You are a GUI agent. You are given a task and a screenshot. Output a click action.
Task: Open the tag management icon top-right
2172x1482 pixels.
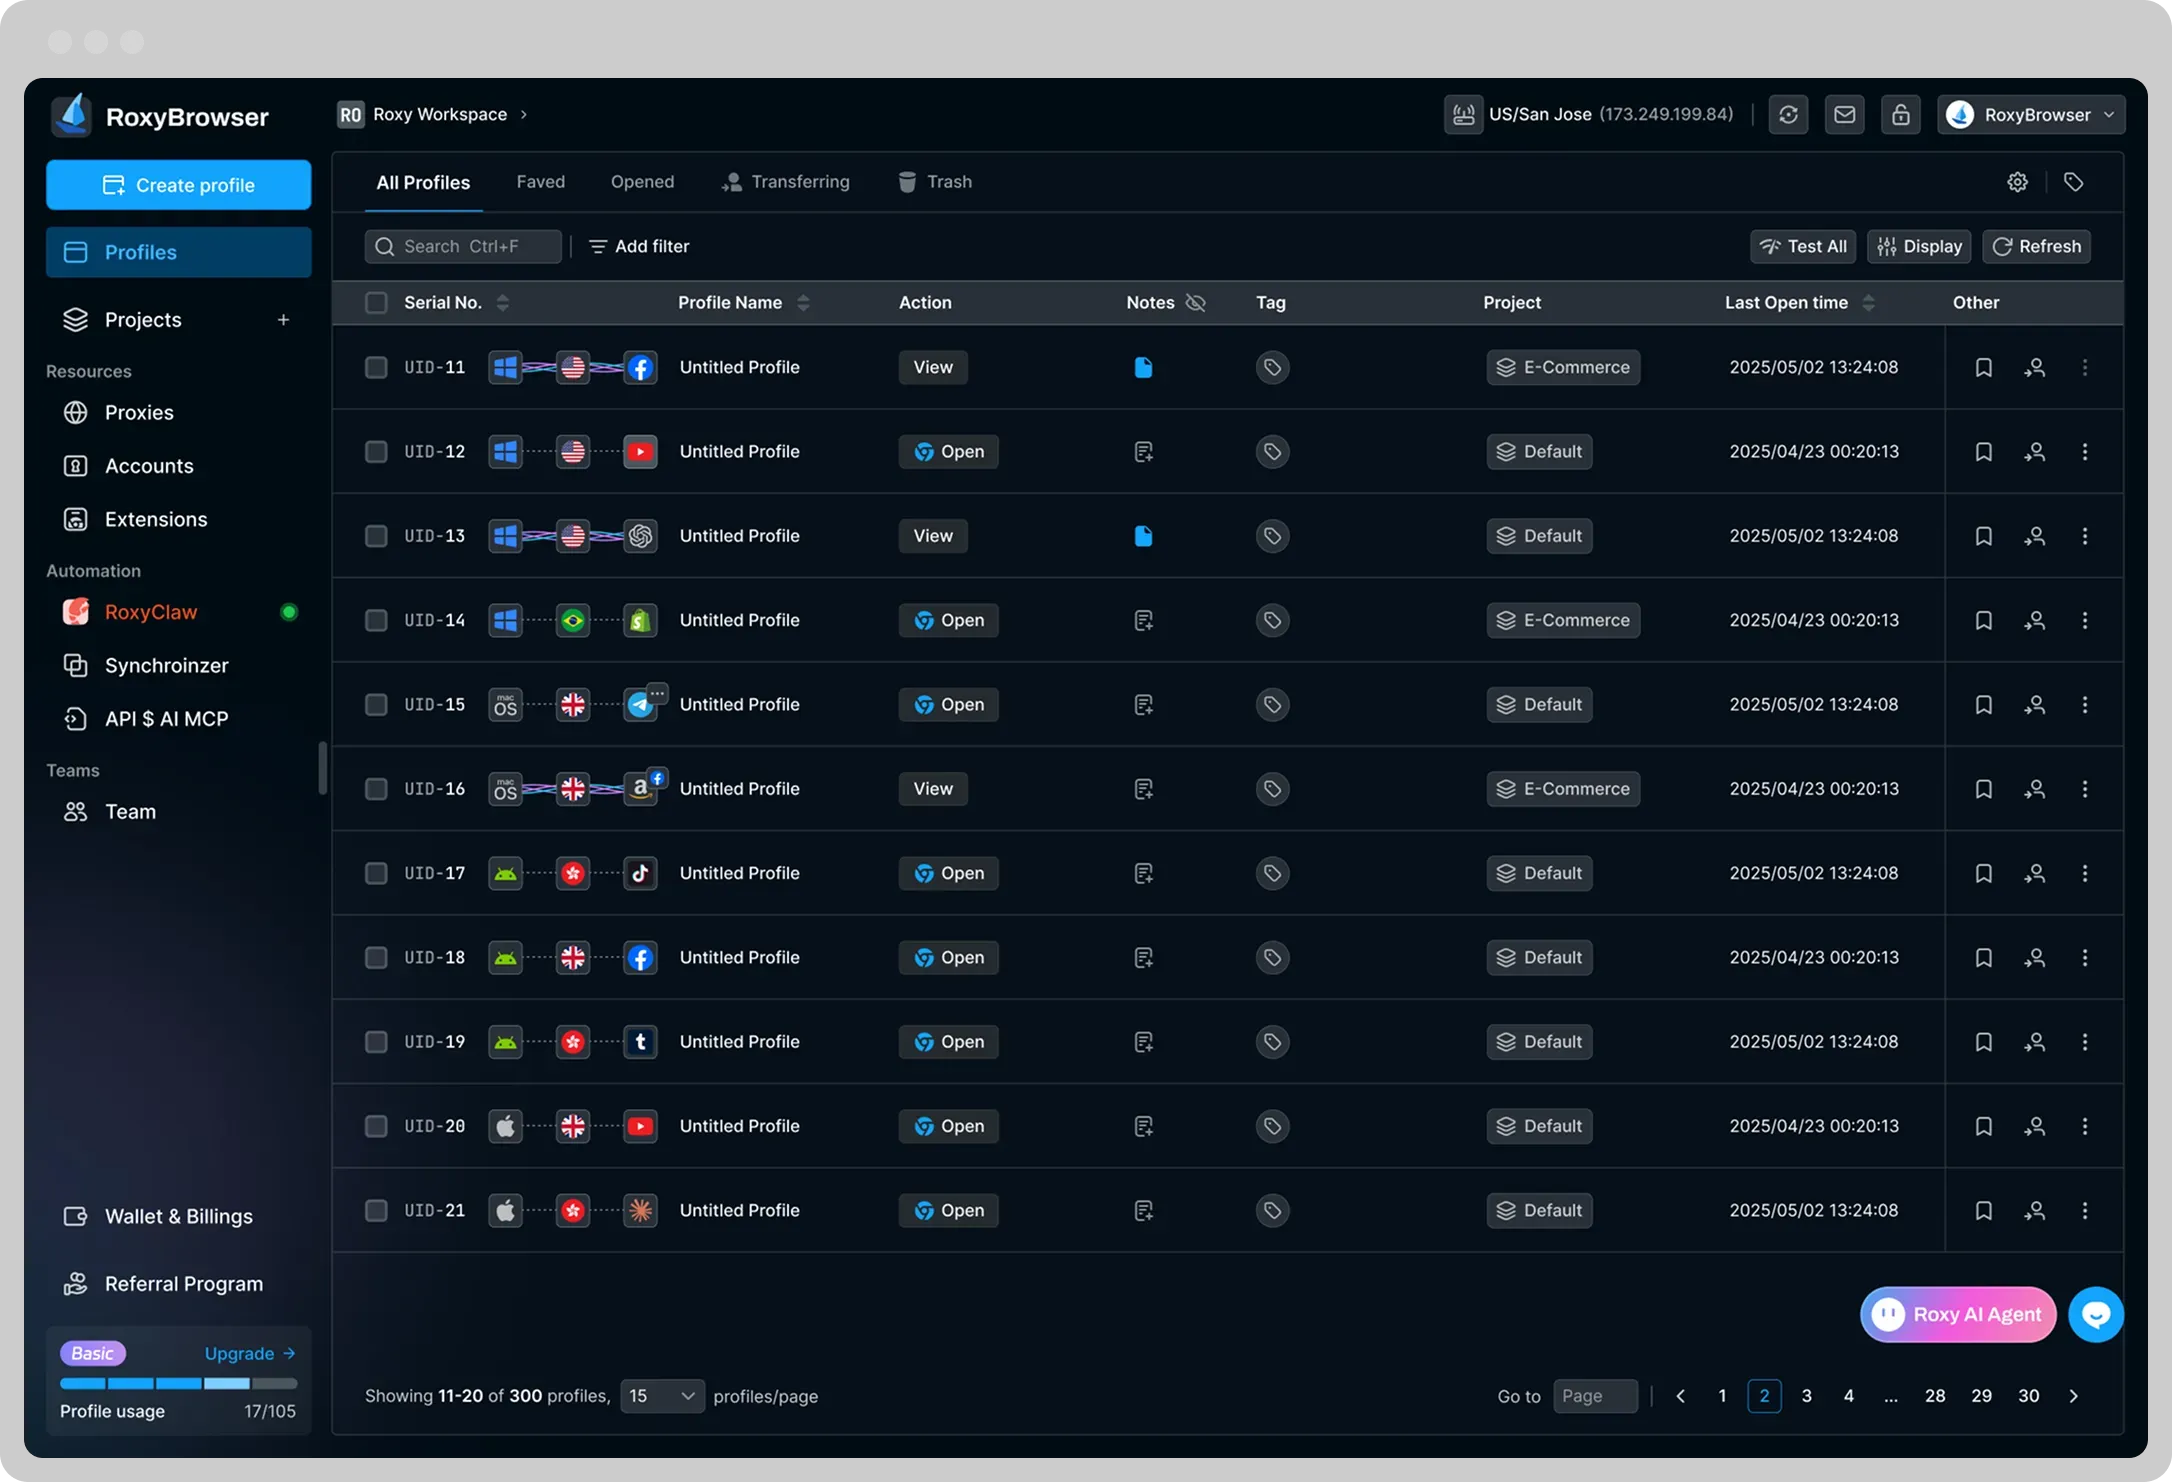2074,182
